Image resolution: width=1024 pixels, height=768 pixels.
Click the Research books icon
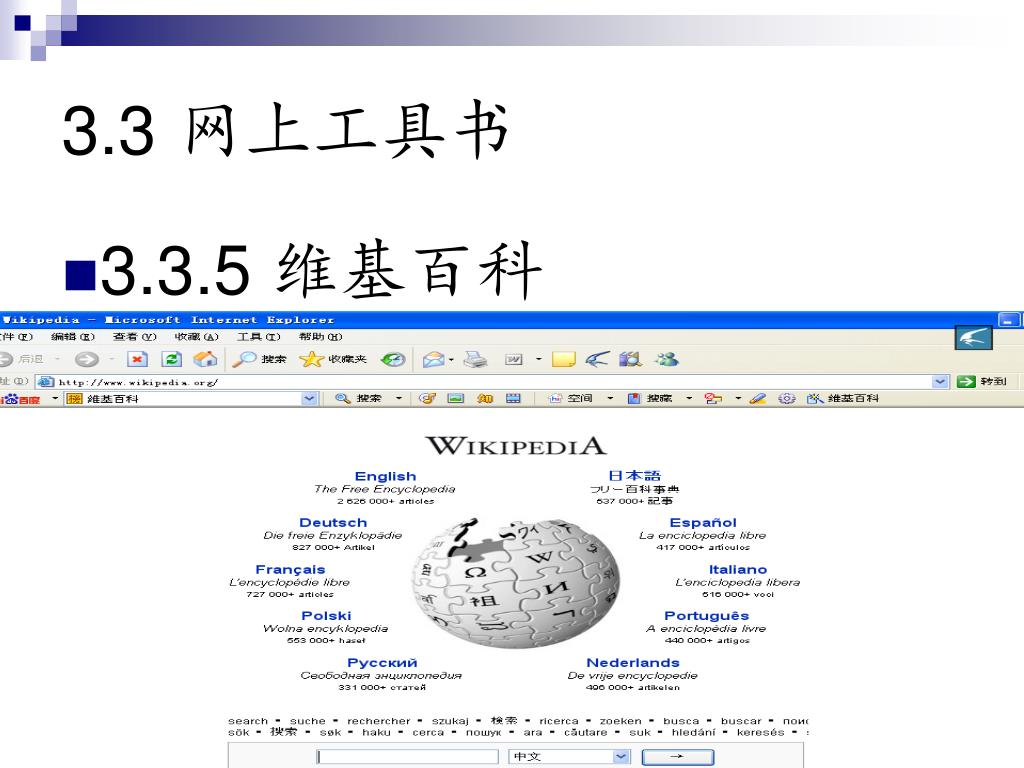pyautogui.click(x=630, y=359)
